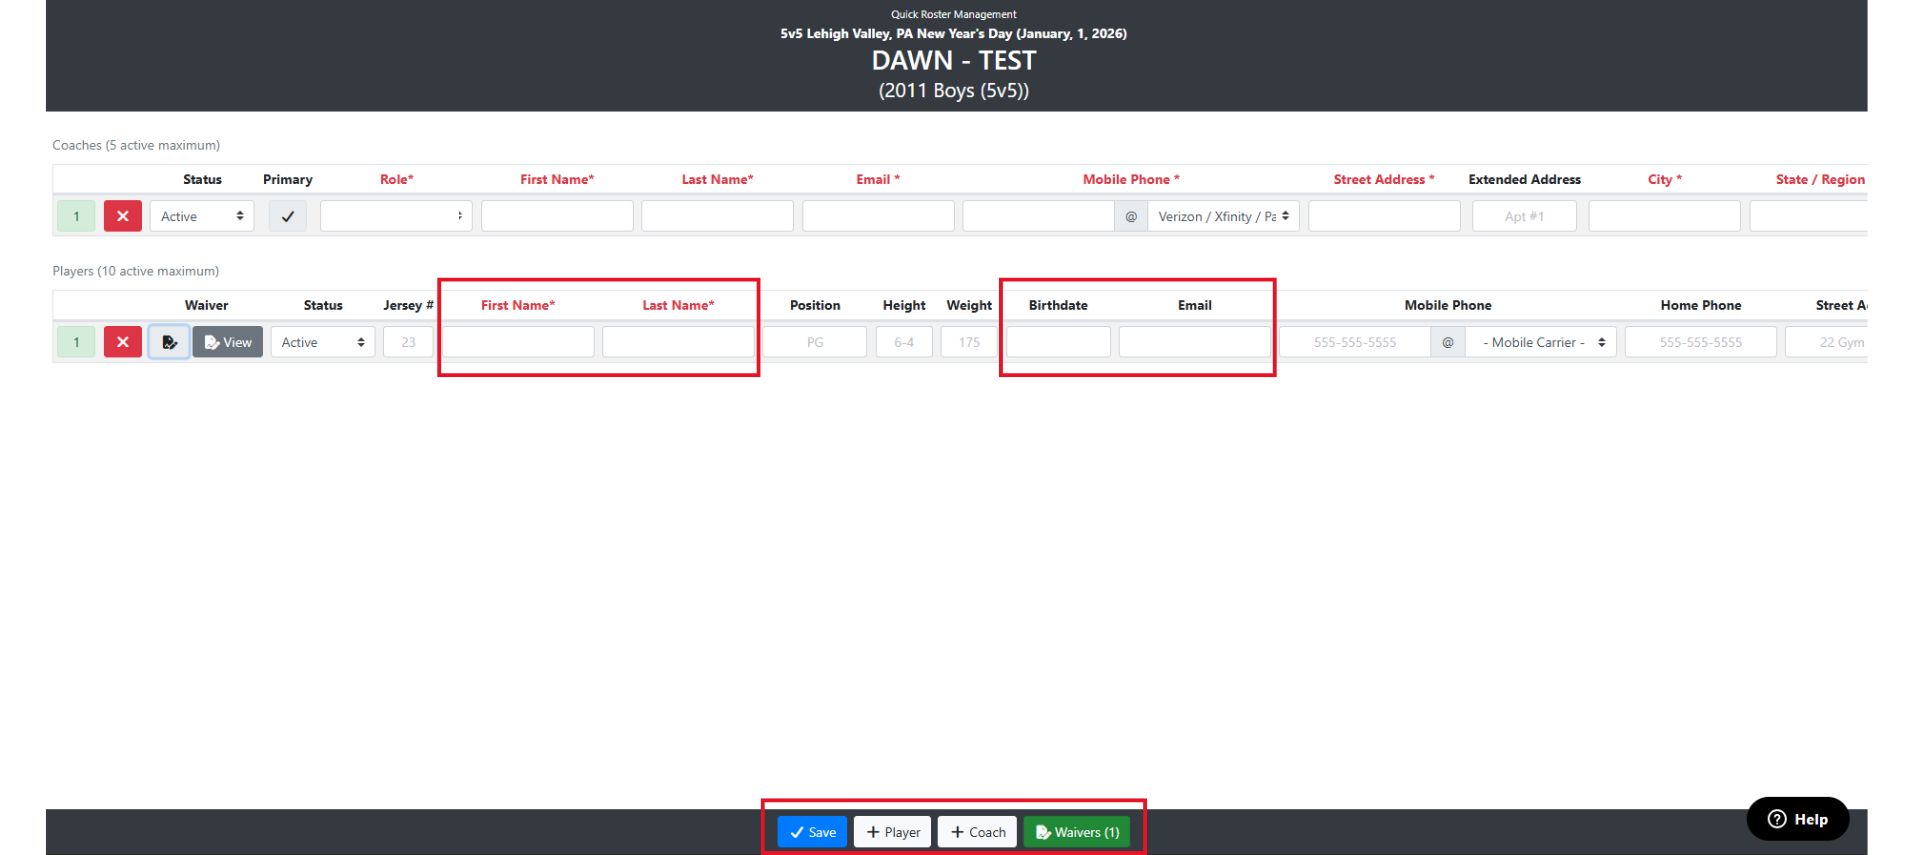
Task: Delete the player row using red X
Action: 122,342
